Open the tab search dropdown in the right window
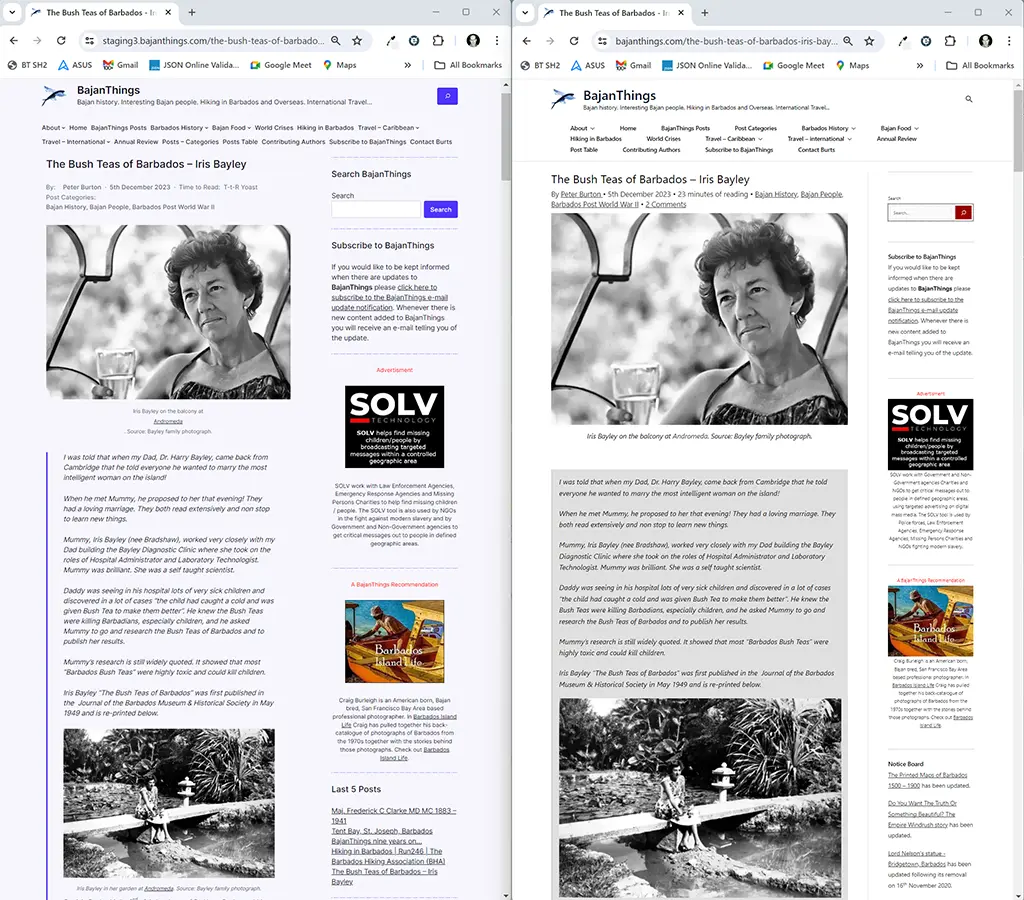The width and height of the screenshot is (1024, 900). (x=528, y=13)
